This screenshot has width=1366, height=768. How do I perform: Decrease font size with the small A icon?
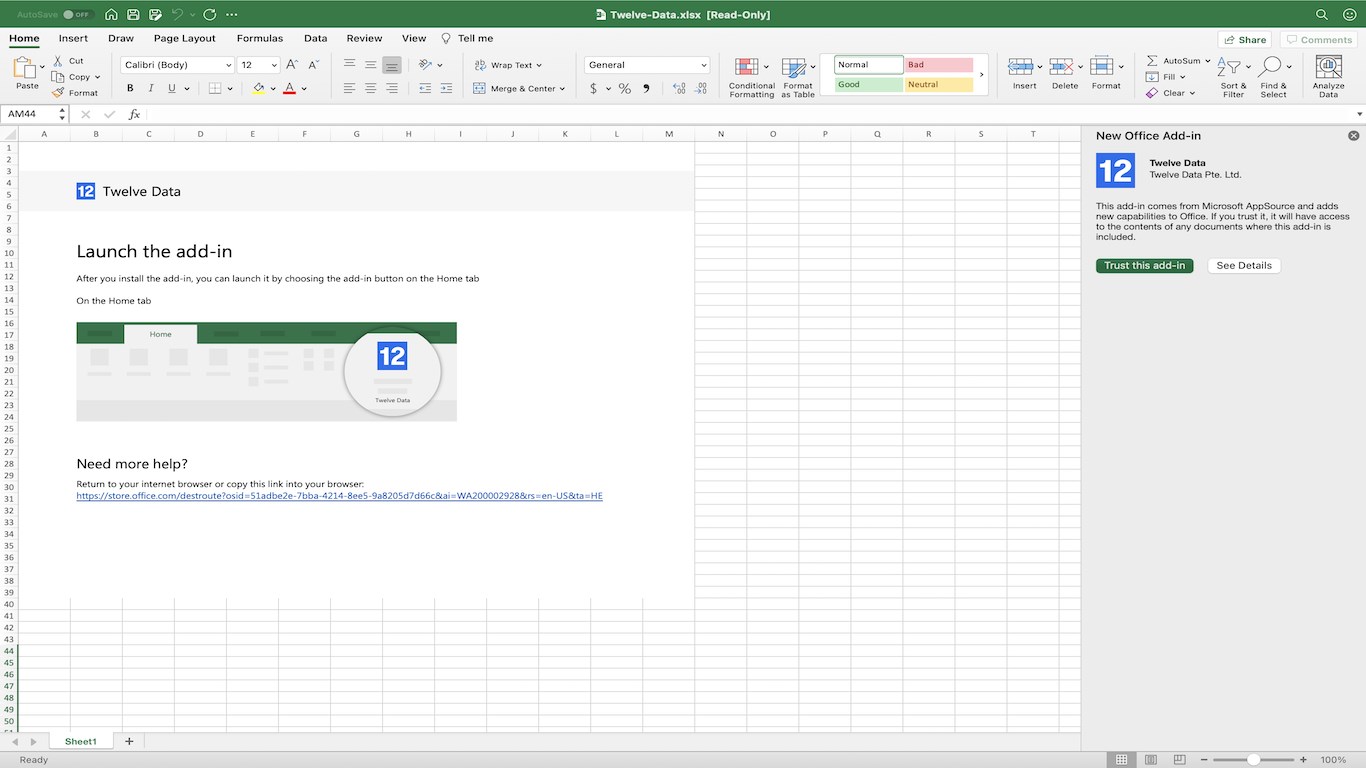click(313, 65)
